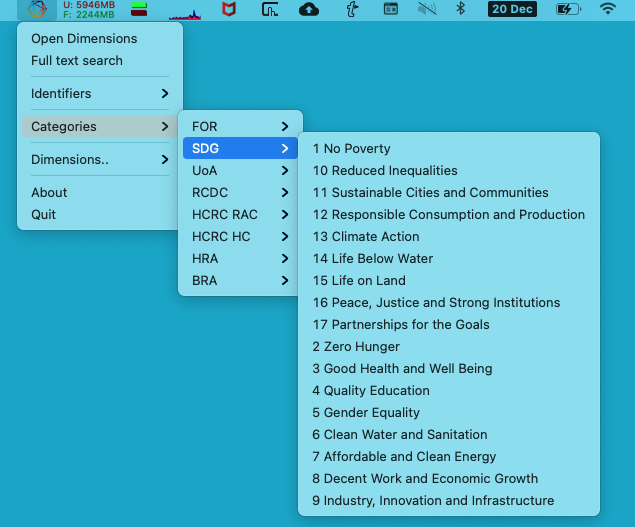Viewport: 635px width, 527px height.
Task: Click the battery status icon
Action: click(x=567, y=9)
